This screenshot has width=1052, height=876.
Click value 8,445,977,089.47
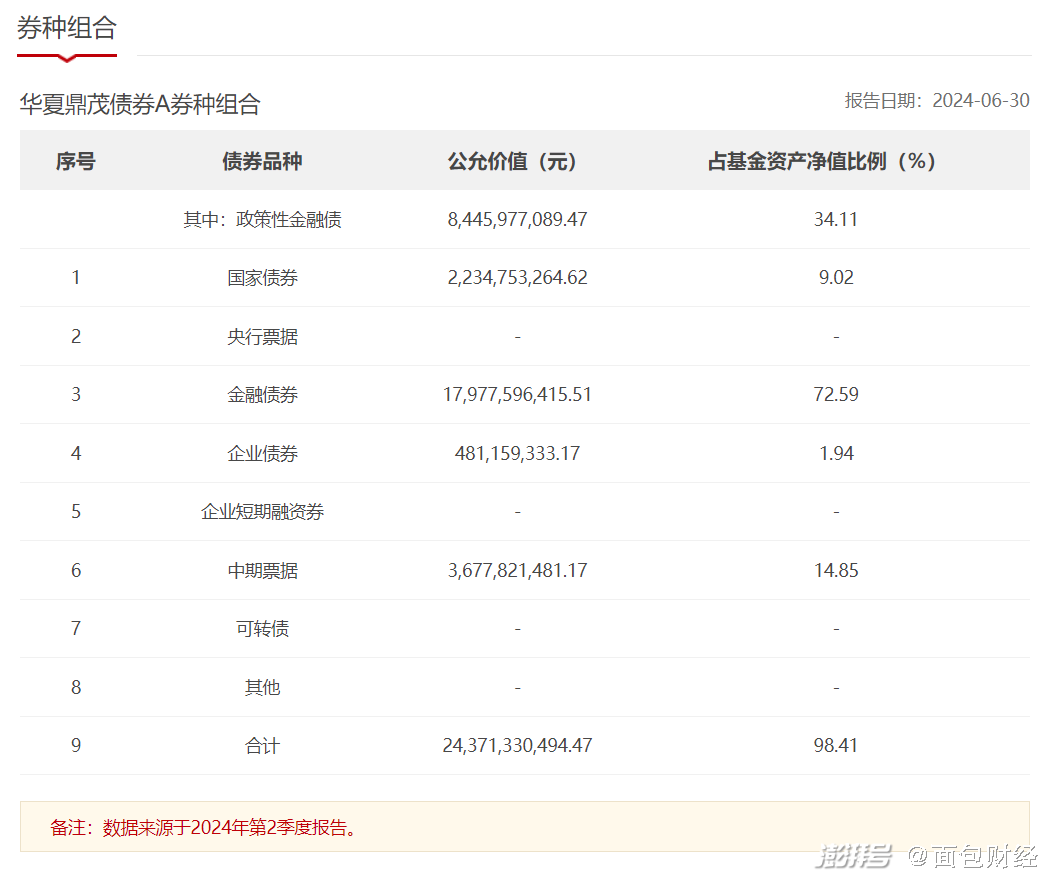tap(517, 219)
